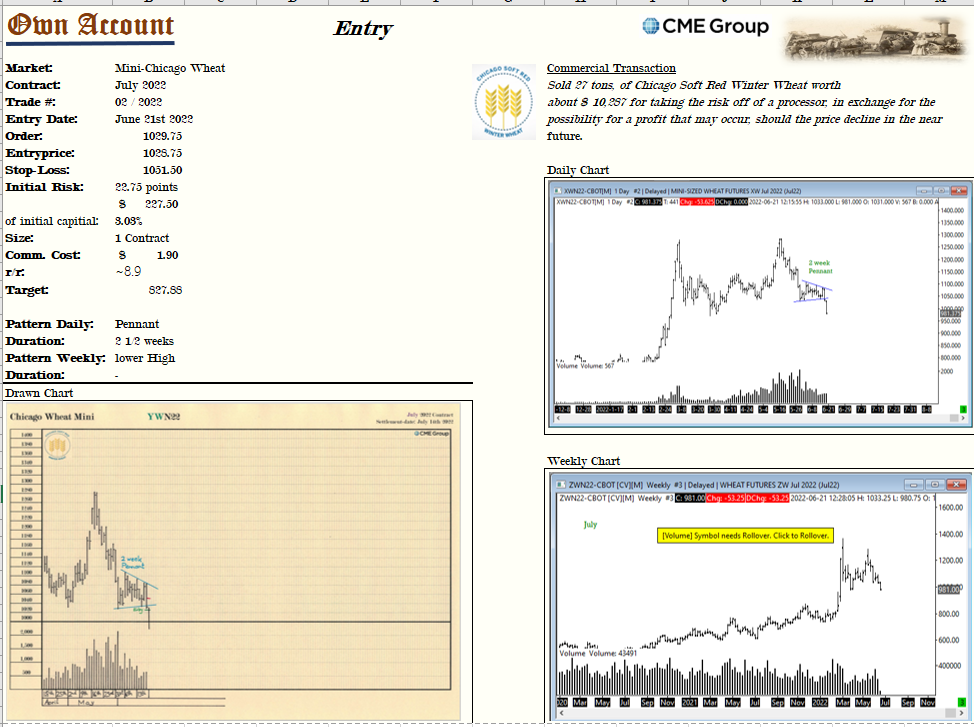The height and width of the screenshot is (727, 974).
Task: Click the Sold 27 tons description line
Action: (x=694, y=85)
